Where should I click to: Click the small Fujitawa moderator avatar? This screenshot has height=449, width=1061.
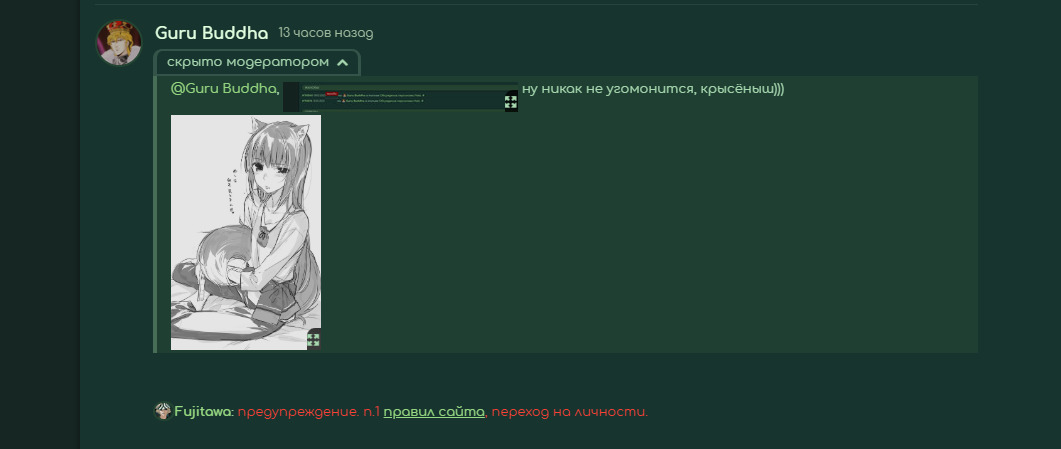point(163,411)
